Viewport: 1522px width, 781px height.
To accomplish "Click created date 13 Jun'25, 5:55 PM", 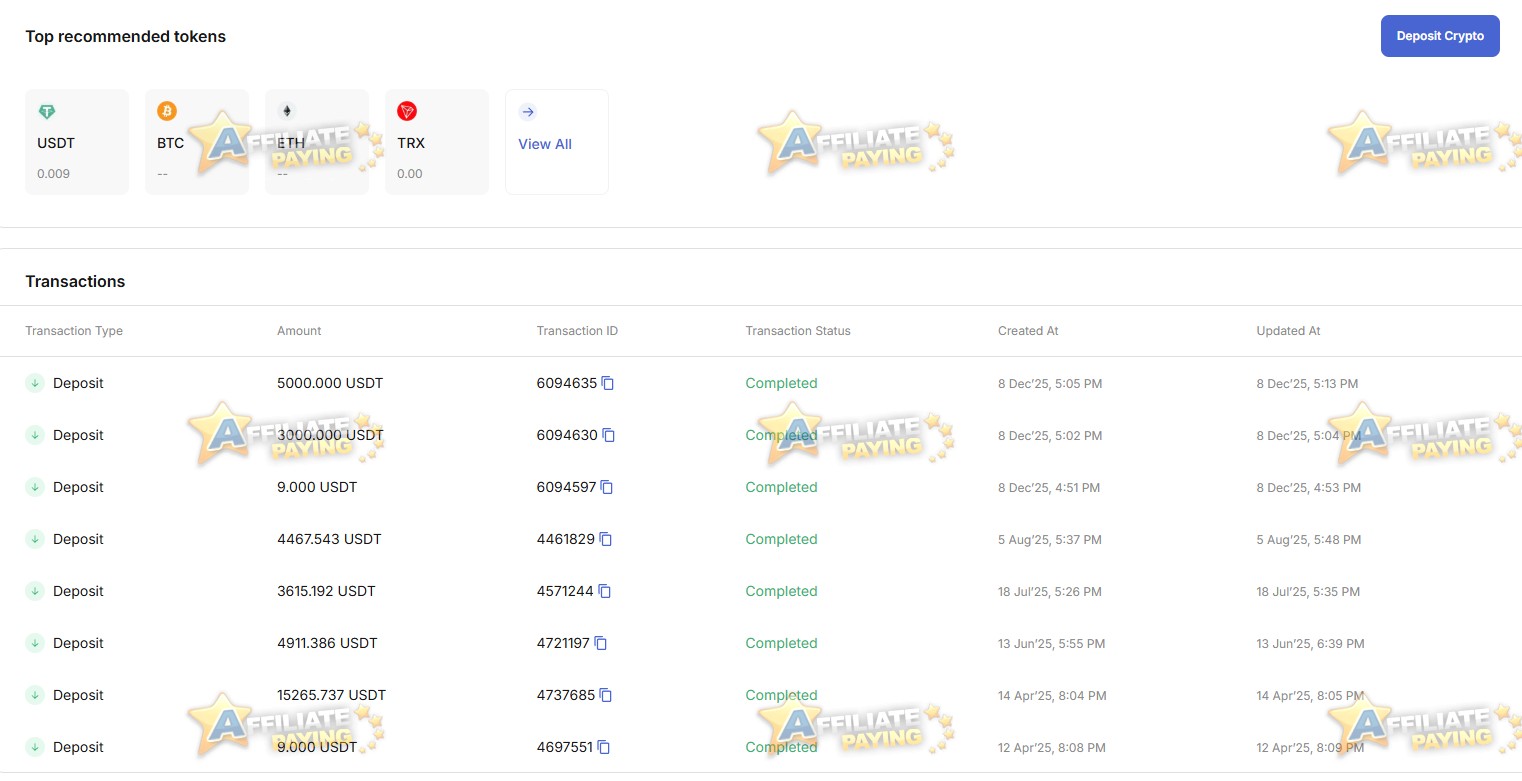I will tap(1052, 644).
